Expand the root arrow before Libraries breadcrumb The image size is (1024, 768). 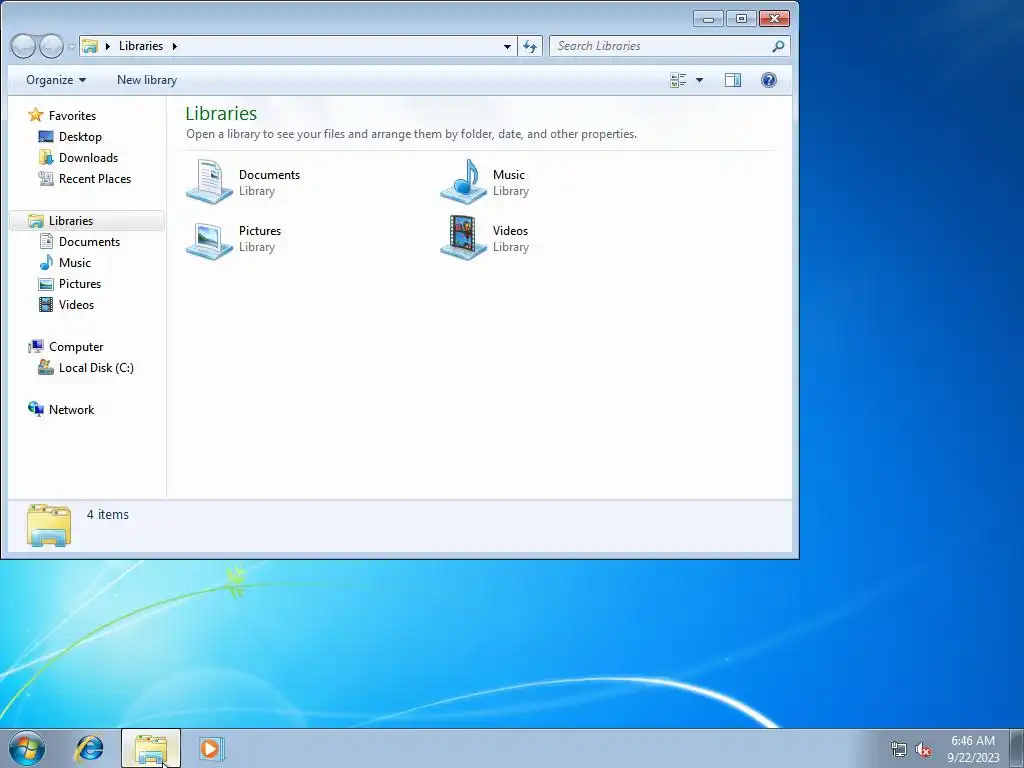108,46
